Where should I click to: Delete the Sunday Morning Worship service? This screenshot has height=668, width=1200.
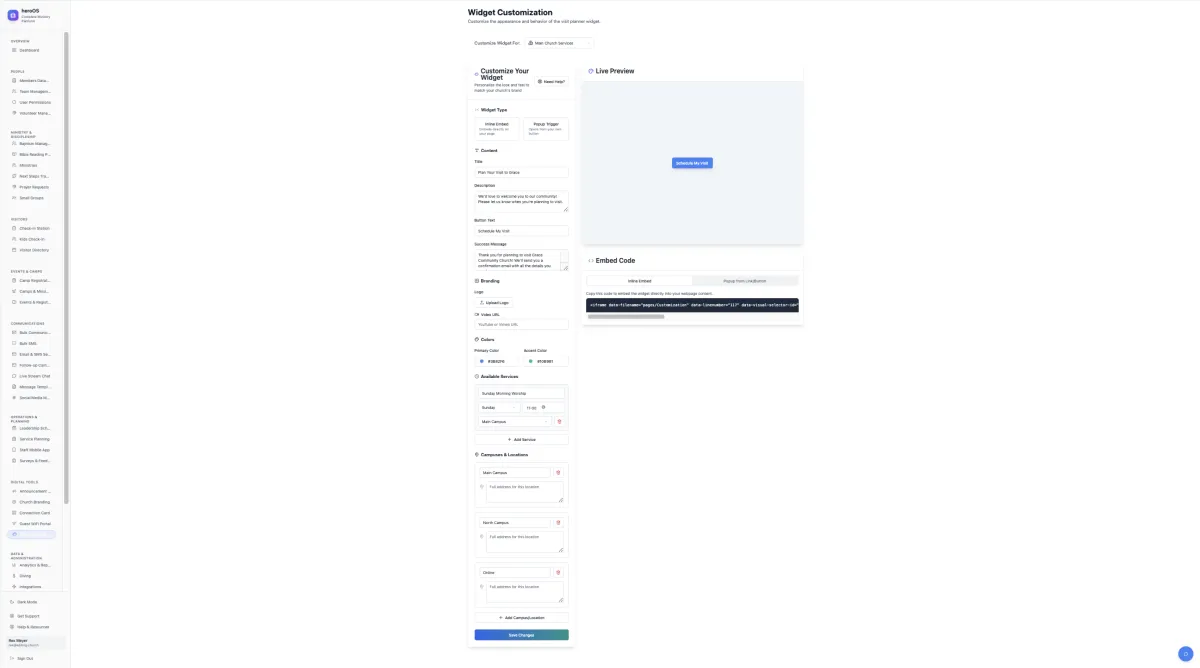(559, 421)
